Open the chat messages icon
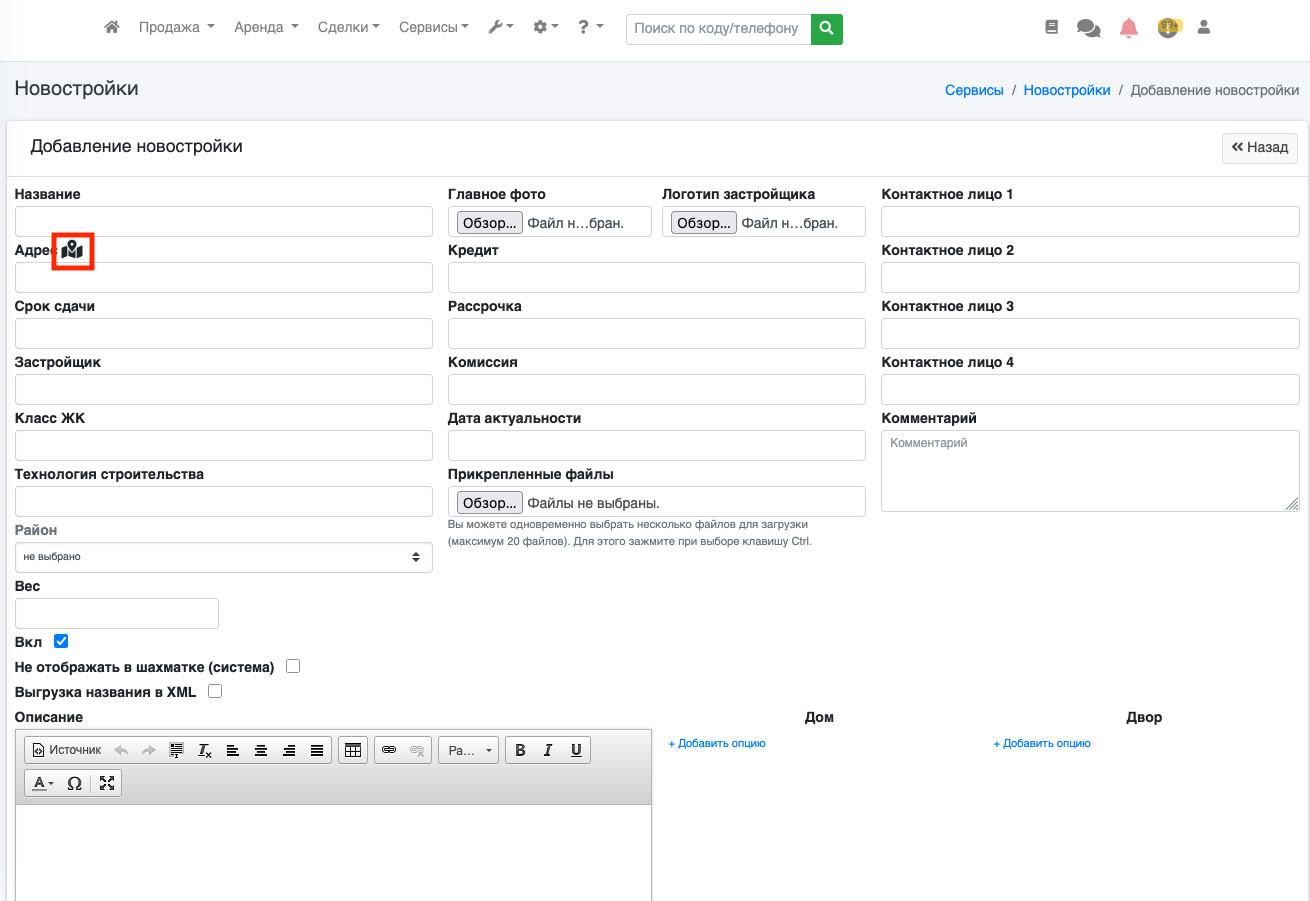 click(x=1088, y=28)
